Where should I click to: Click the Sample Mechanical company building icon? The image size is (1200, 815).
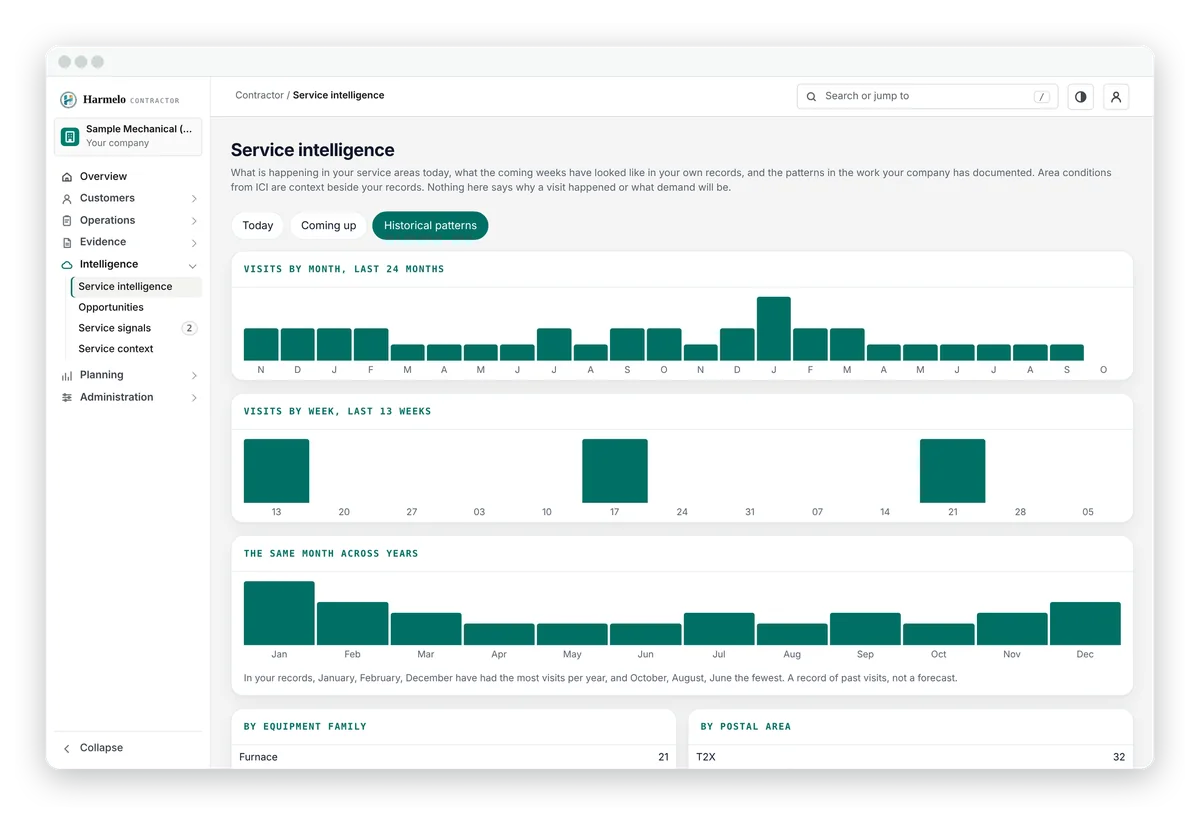coord(70,137)
